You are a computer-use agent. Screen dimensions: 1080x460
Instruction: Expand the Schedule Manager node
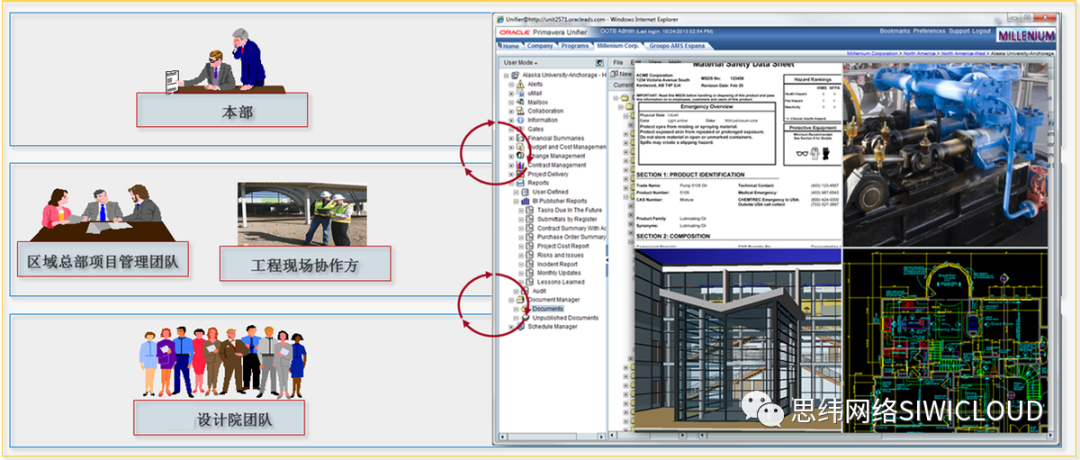pyautogui.click(x=512, y=326)
